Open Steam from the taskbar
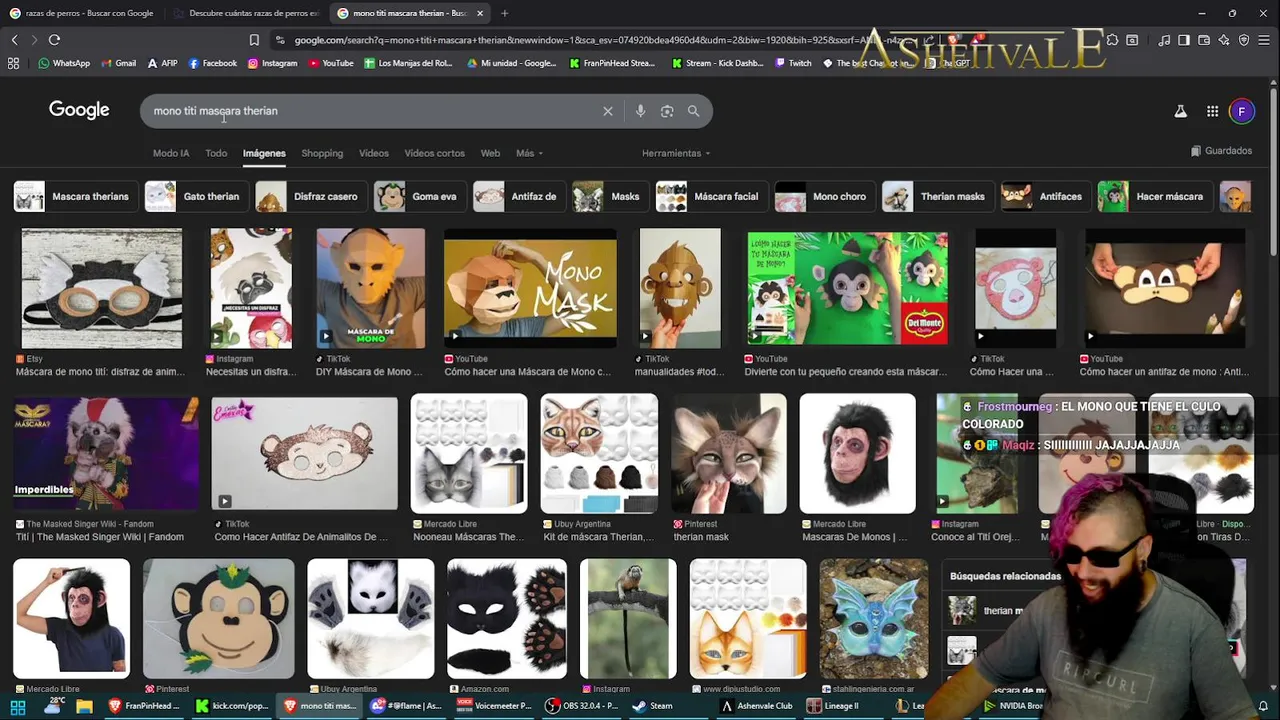This screenshot has height=720, width=1280. pyautogui.click(x=653, y=706)
